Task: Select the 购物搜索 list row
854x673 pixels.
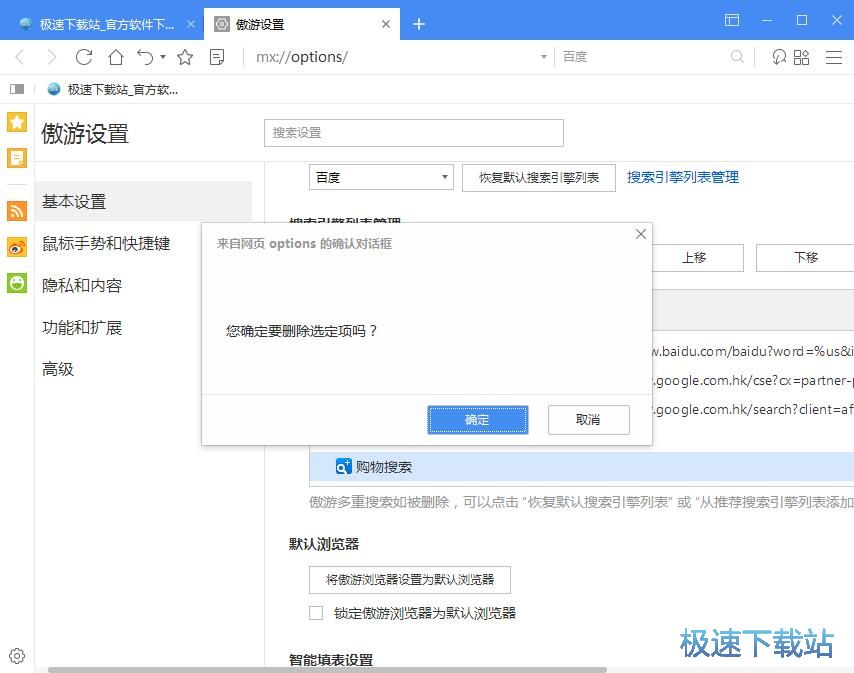Action: (581, 467)
